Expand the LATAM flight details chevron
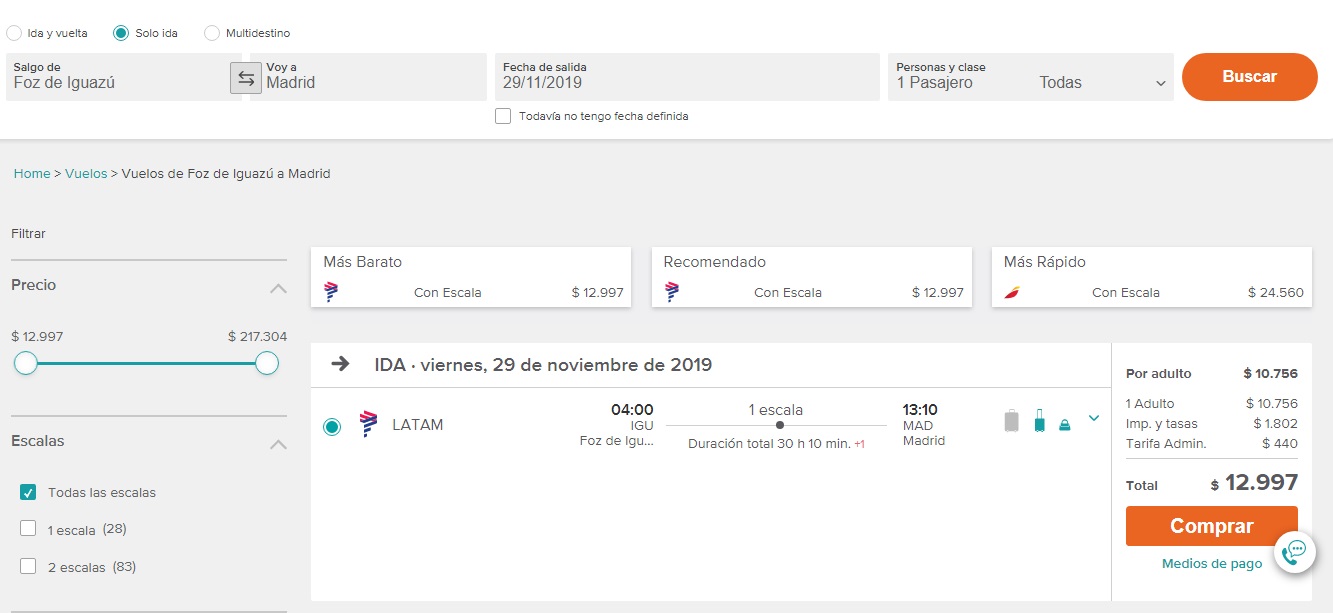Viewport: 1333px width, 613px height. (x=1093, y=418)
